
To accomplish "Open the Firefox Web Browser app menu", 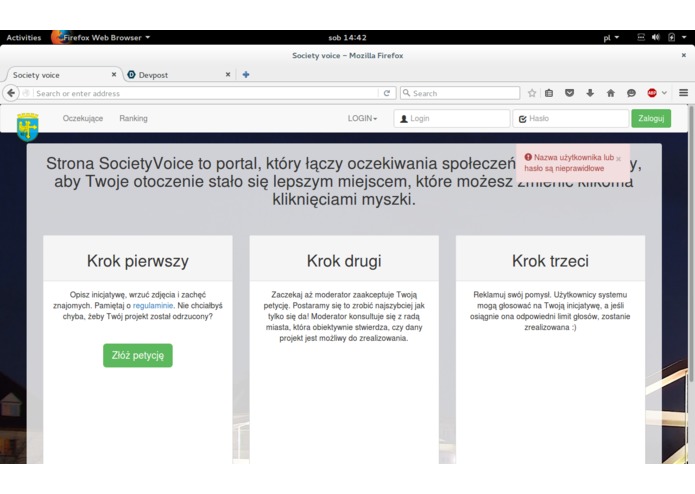I will tap(101, 38).
